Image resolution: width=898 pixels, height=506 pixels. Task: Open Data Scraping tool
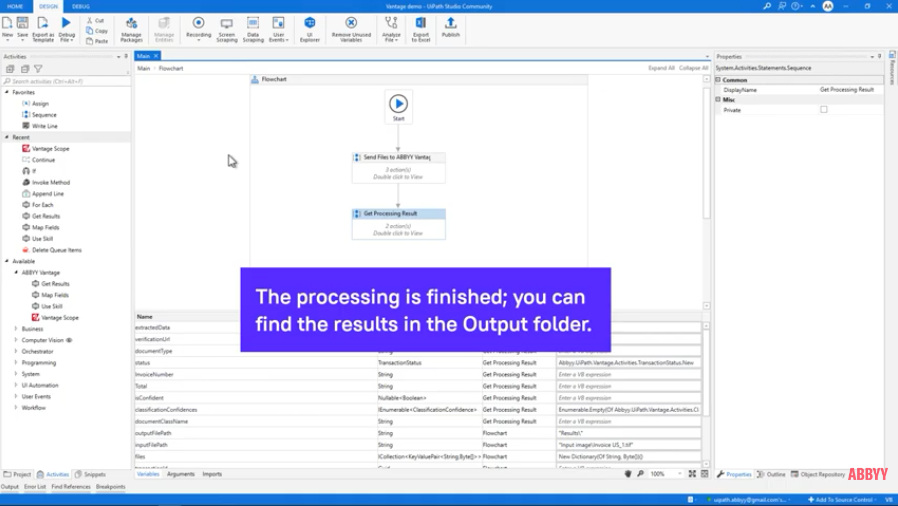pyautogui.click(x=253, y=29)
